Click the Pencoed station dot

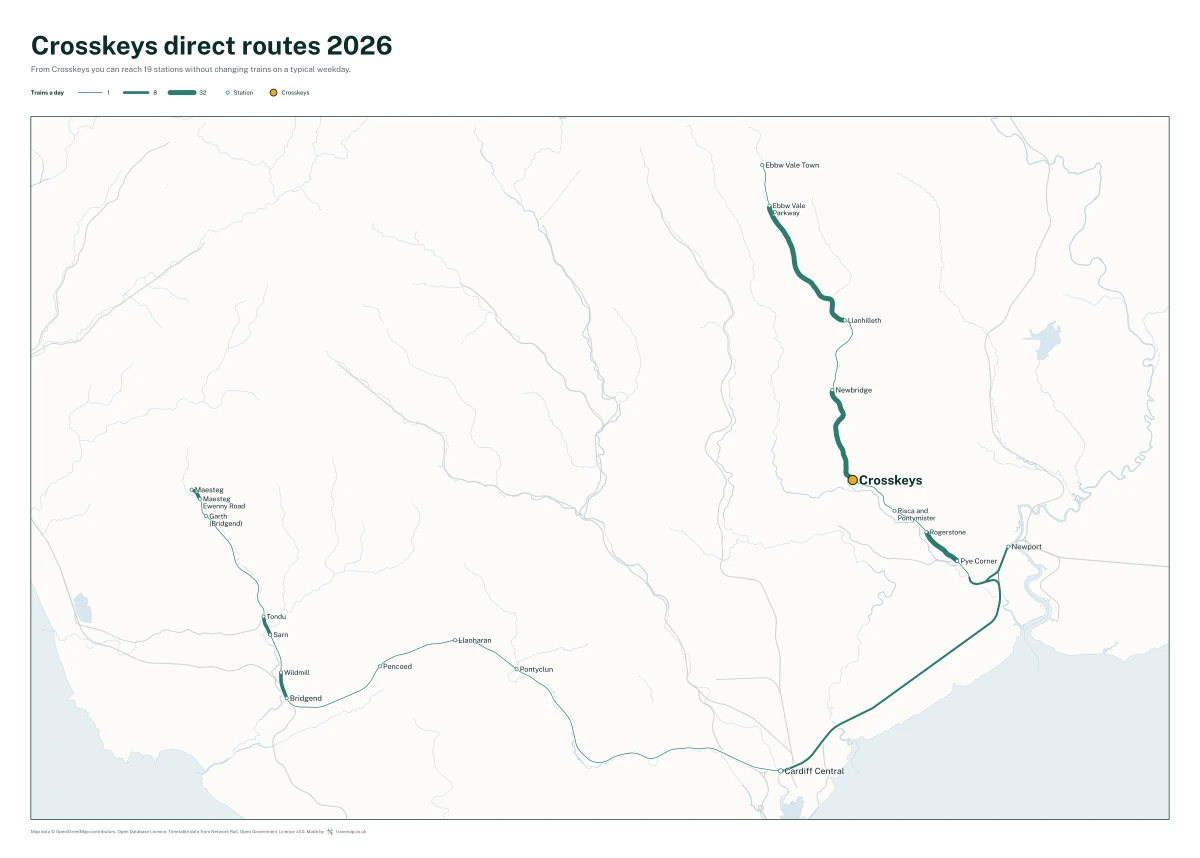pyautogui.click(x=380, y=666)
